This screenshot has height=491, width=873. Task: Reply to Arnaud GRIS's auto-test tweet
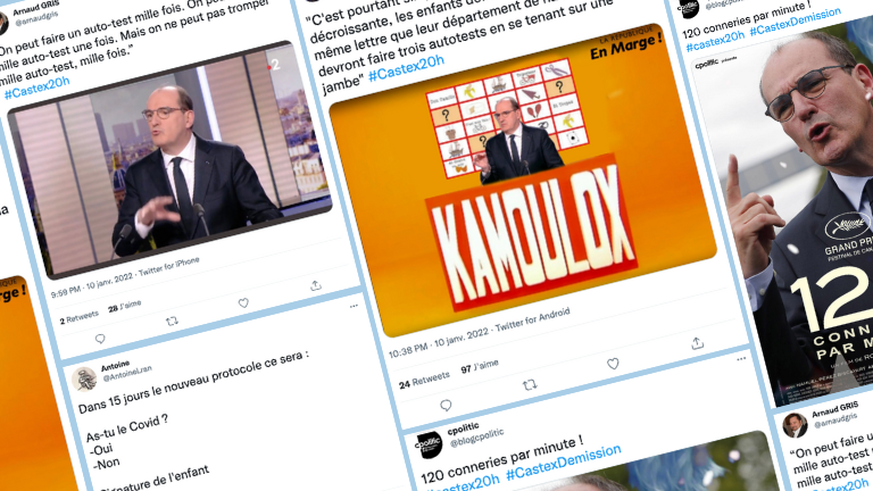[100, 338]
